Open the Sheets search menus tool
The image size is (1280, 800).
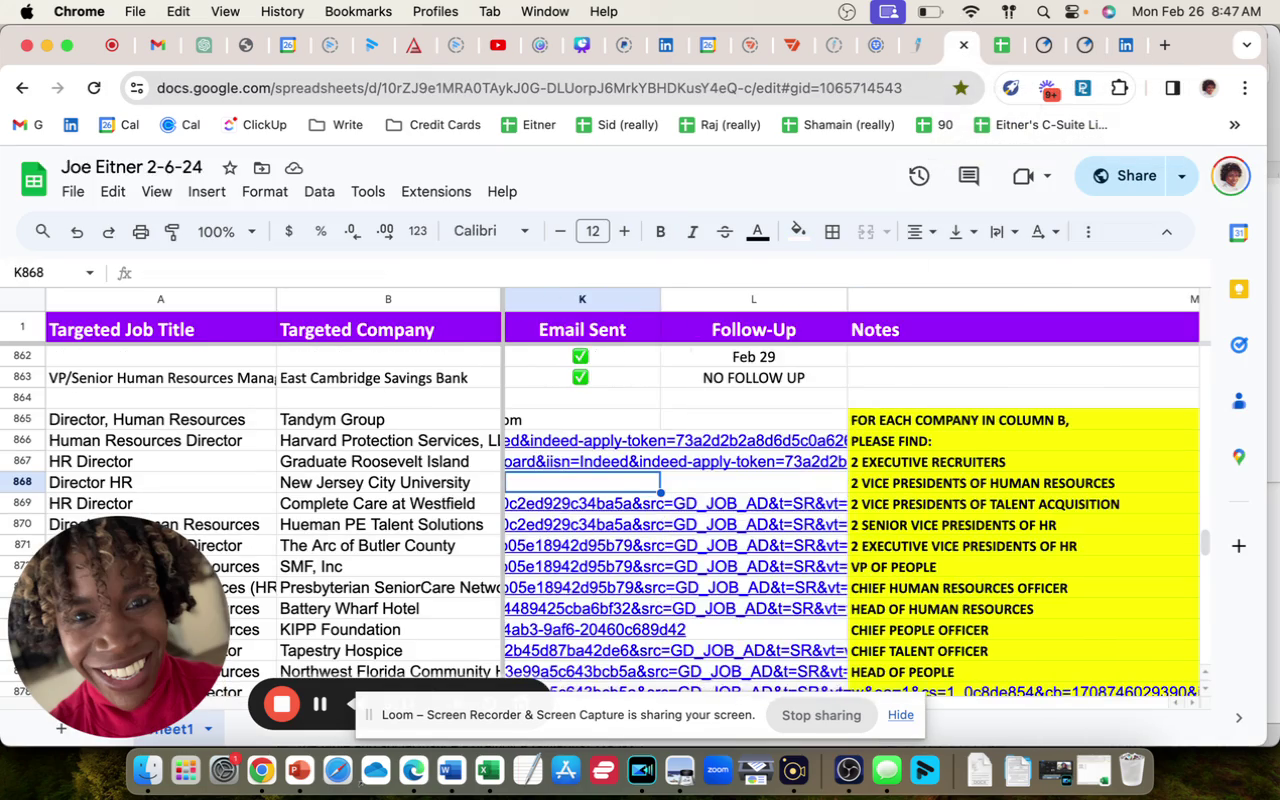pyautogui.click(x=43, y=232)
